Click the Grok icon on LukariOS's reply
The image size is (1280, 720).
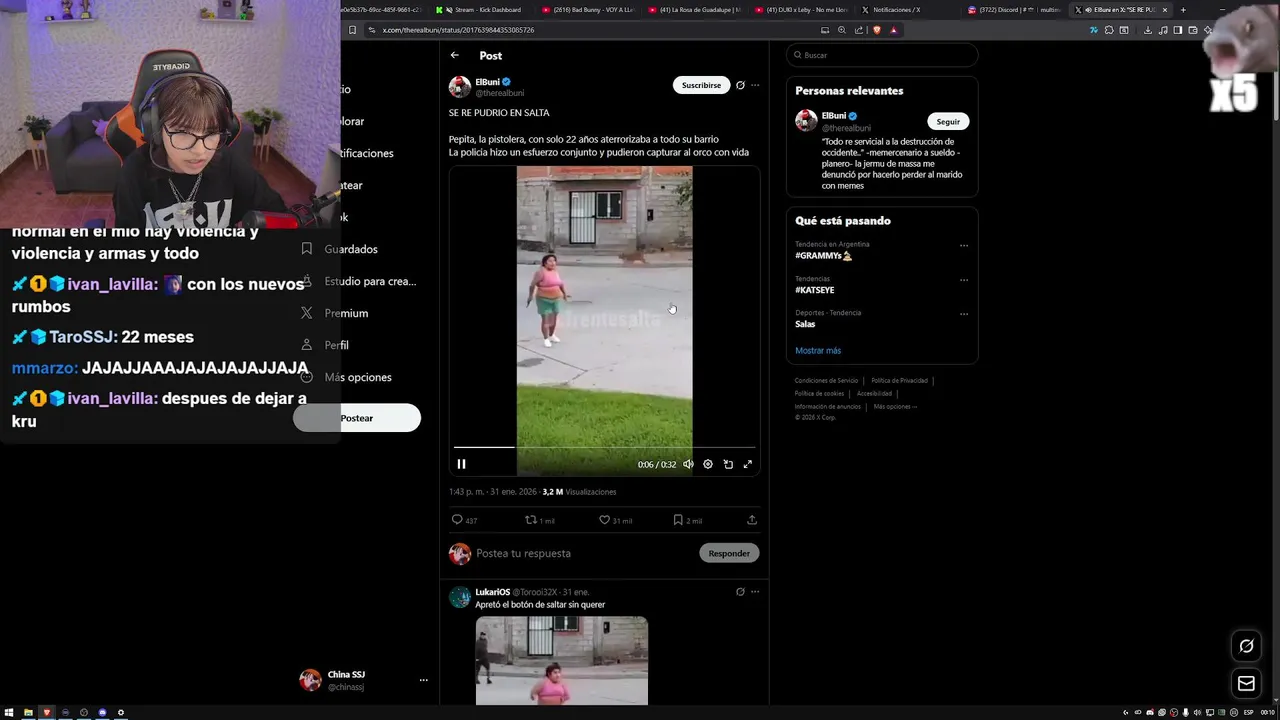point(740,592)
